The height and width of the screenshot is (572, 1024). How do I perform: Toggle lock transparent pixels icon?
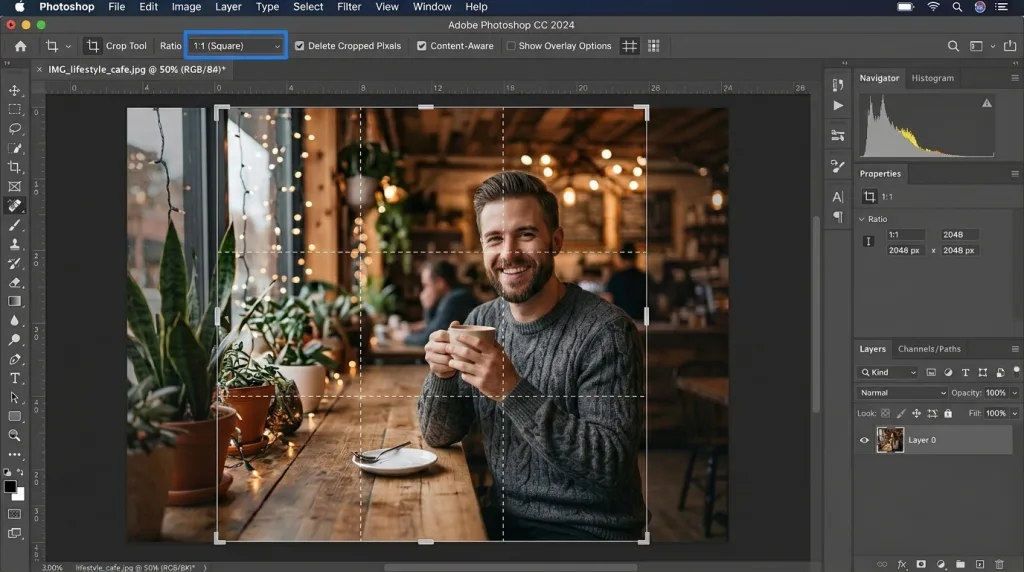pos(886,413)
